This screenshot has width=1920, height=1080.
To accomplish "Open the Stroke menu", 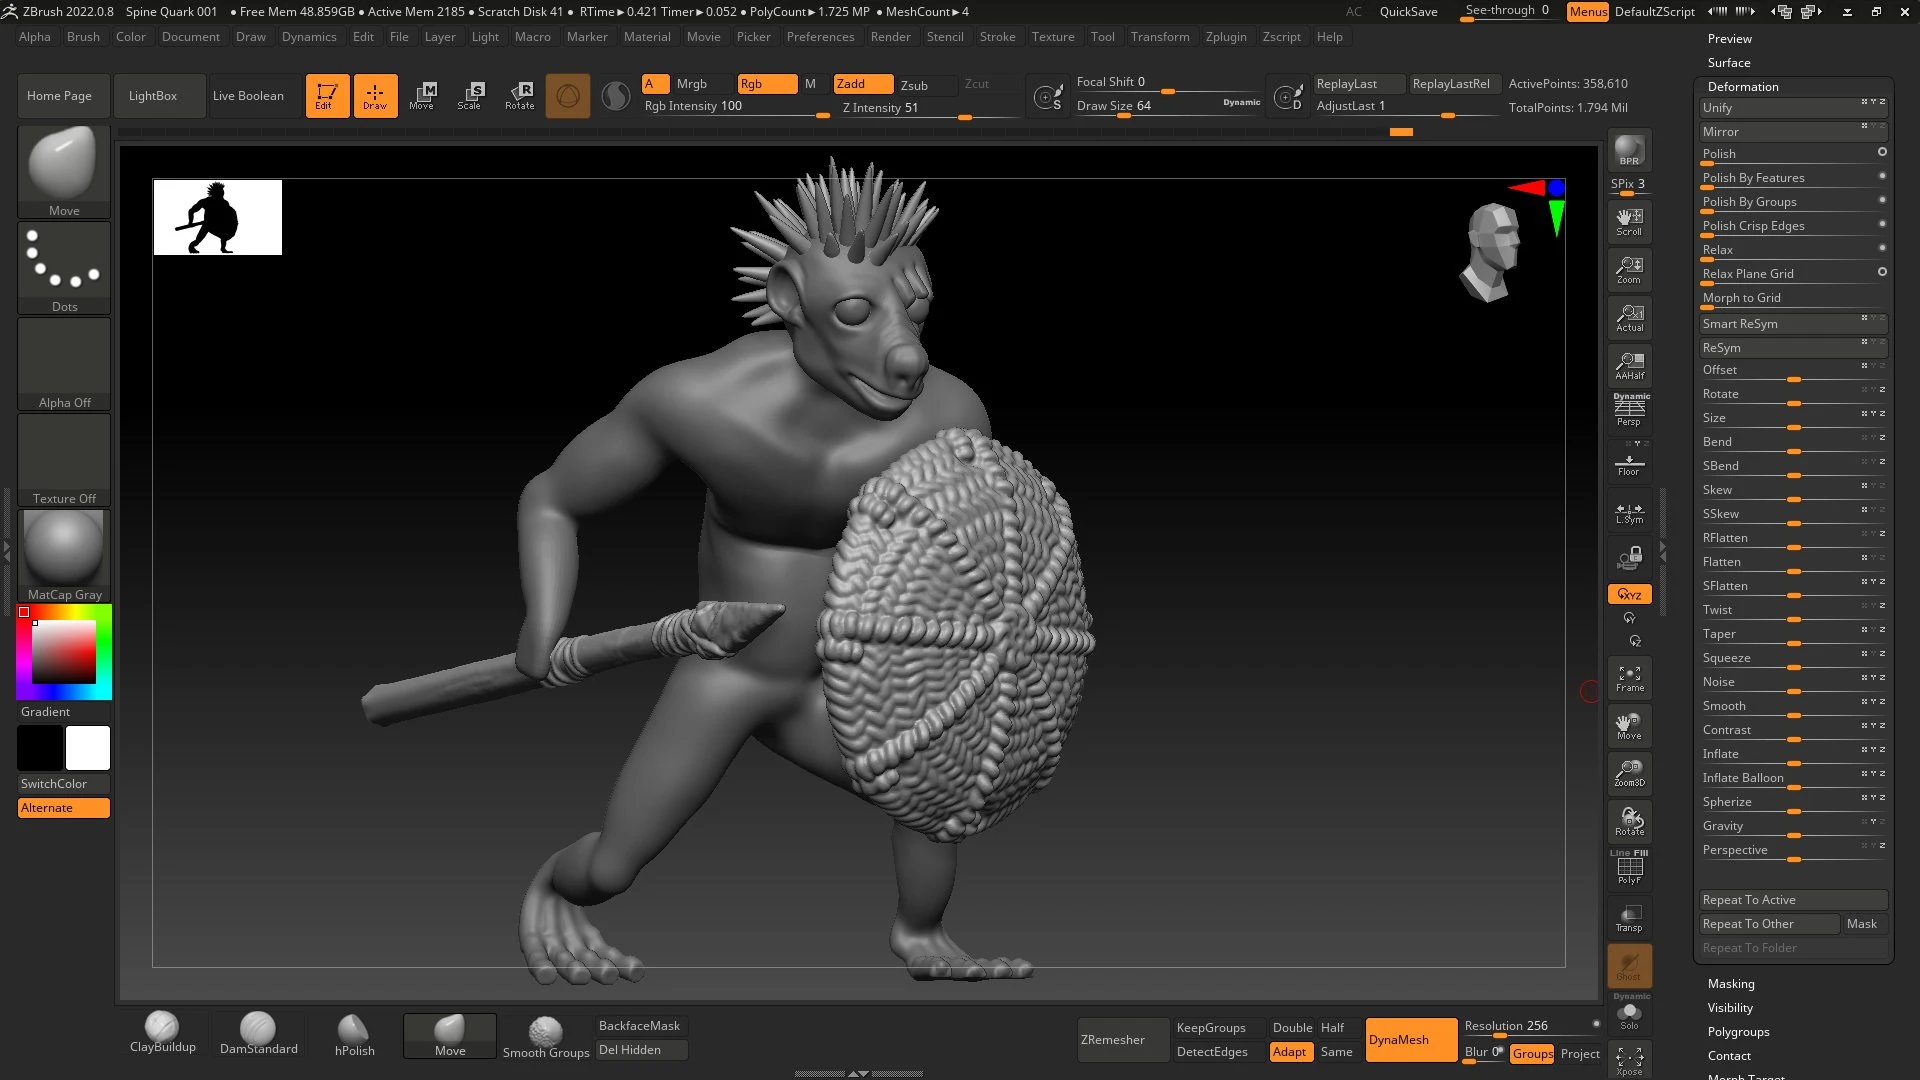I will point(997,37).
